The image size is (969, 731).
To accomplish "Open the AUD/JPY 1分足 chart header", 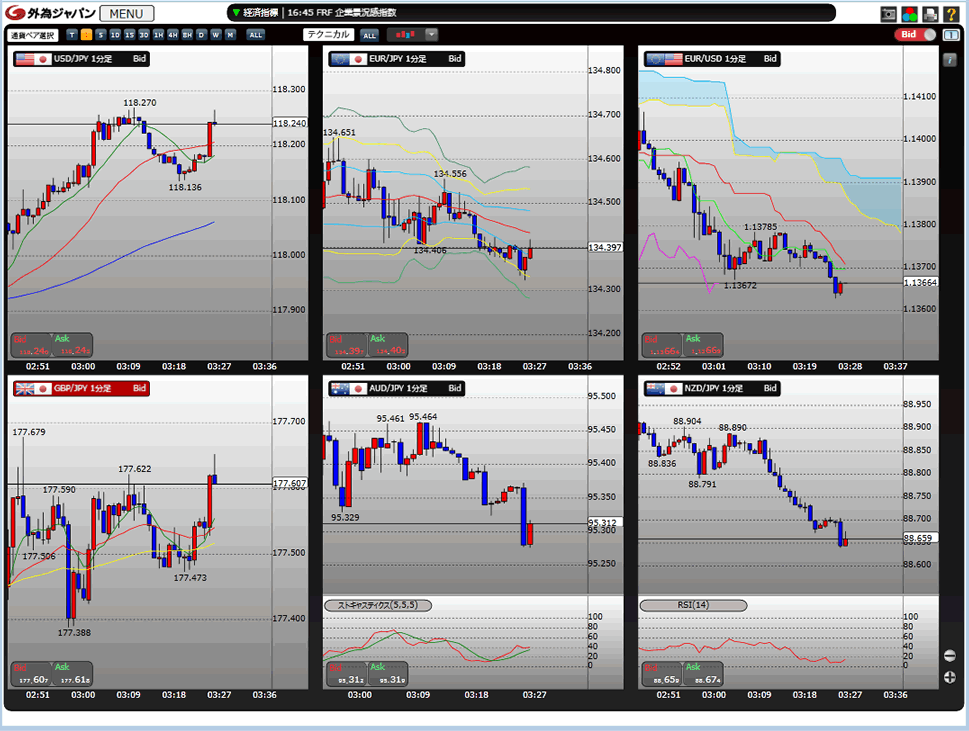I will pyautogui.click(x=397, y=388).
